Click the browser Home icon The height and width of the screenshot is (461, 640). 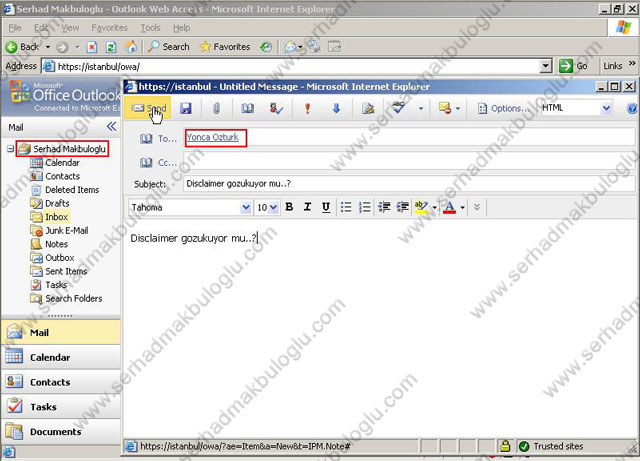coord(131,47)
